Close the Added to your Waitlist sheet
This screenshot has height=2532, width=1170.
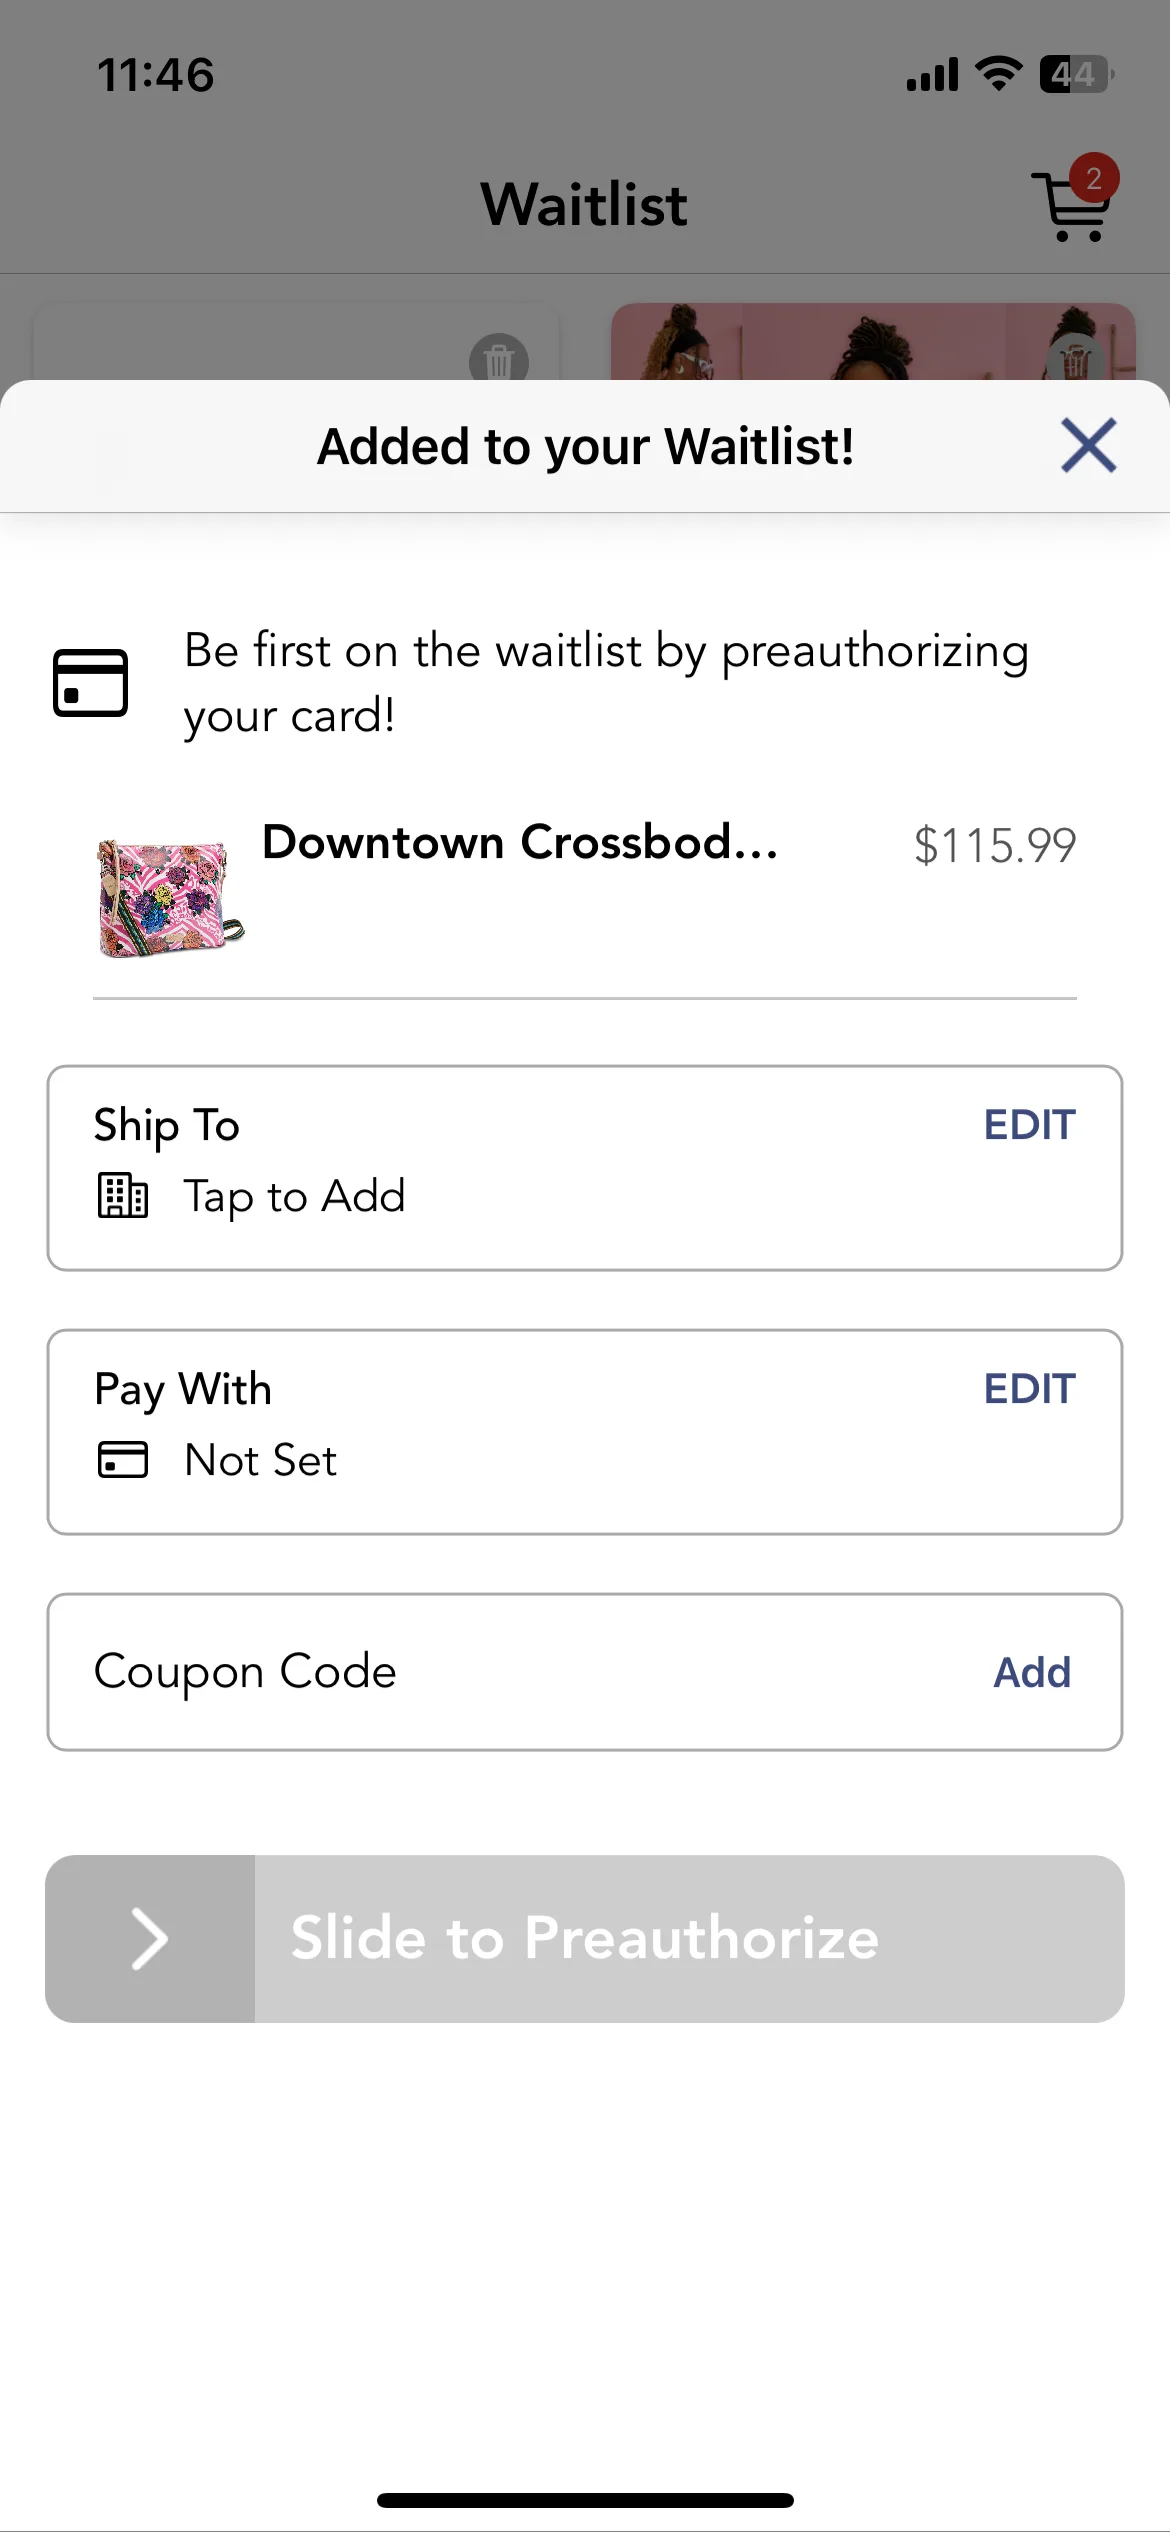pyautogui.click(x=1088, y=446)
